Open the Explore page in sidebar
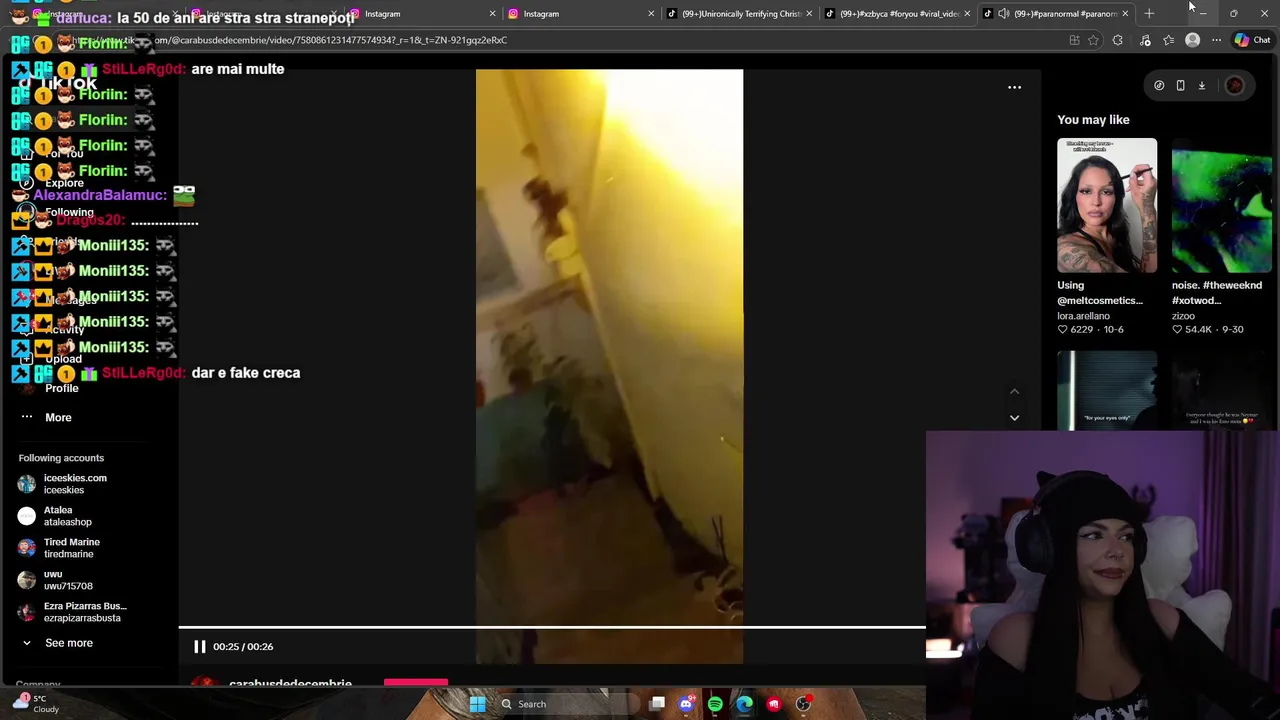 64,183
